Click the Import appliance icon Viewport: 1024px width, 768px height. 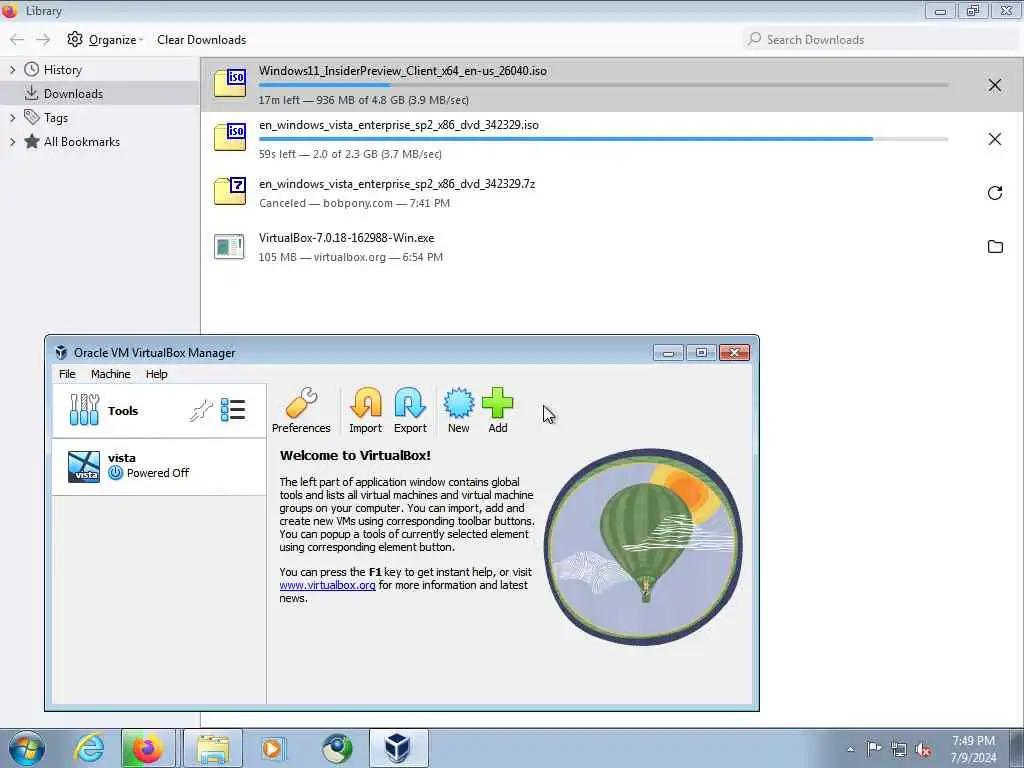tap(365, 403)
